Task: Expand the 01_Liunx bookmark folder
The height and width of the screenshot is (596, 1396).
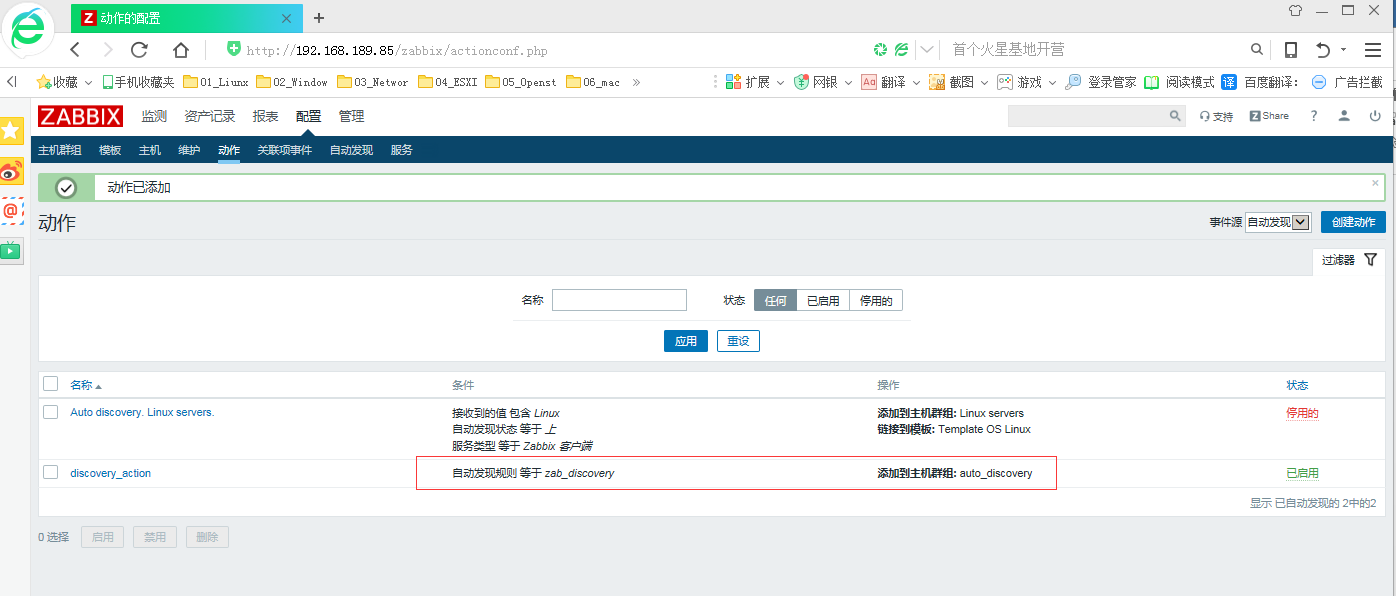Action: coord(216,82)
